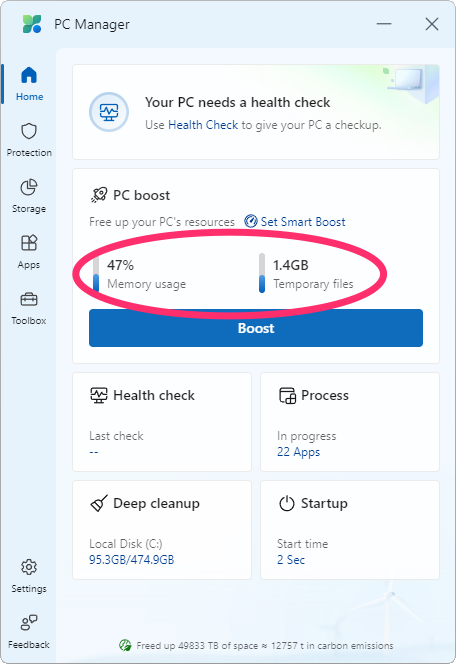
Task: Click the Deep cleanup broom icon
Action: [99, 504]
